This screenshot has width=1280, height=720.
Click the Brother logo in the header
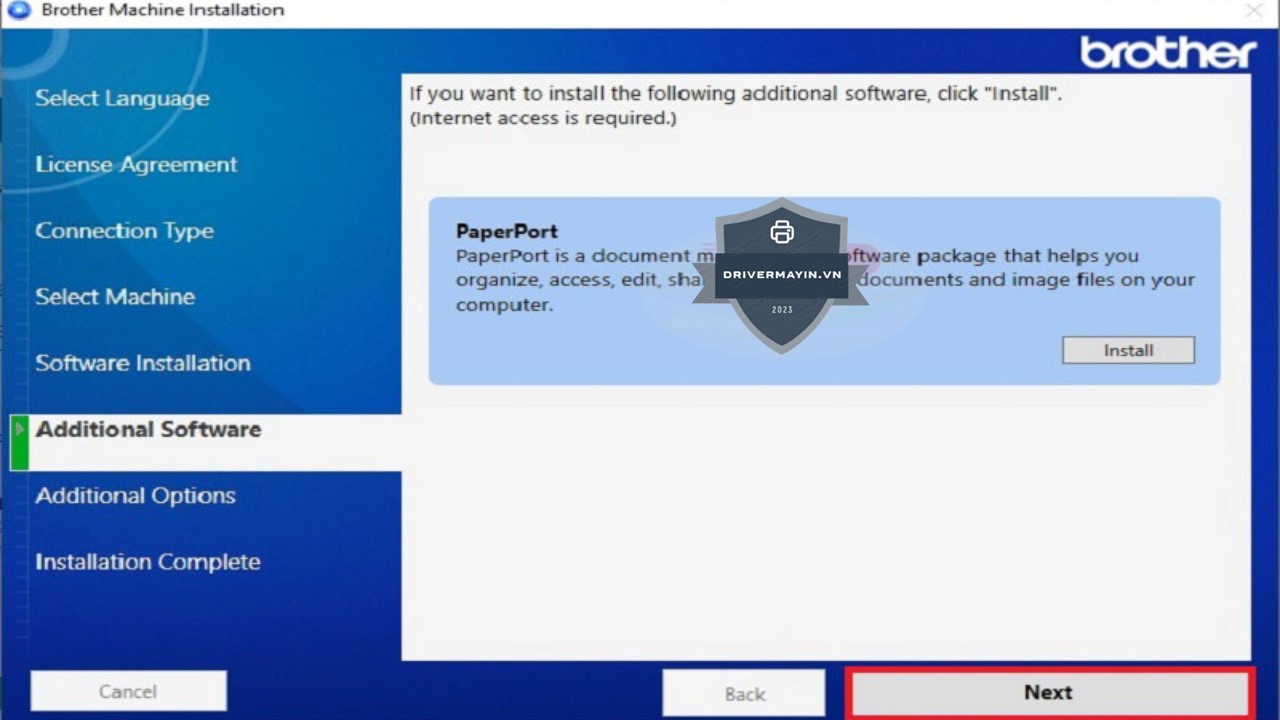(x=1168, y=53)
